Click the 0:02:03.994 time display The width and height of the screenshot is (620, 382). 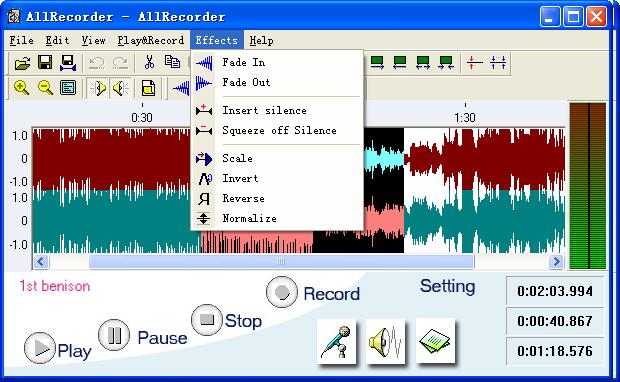(x=555, y=291)
